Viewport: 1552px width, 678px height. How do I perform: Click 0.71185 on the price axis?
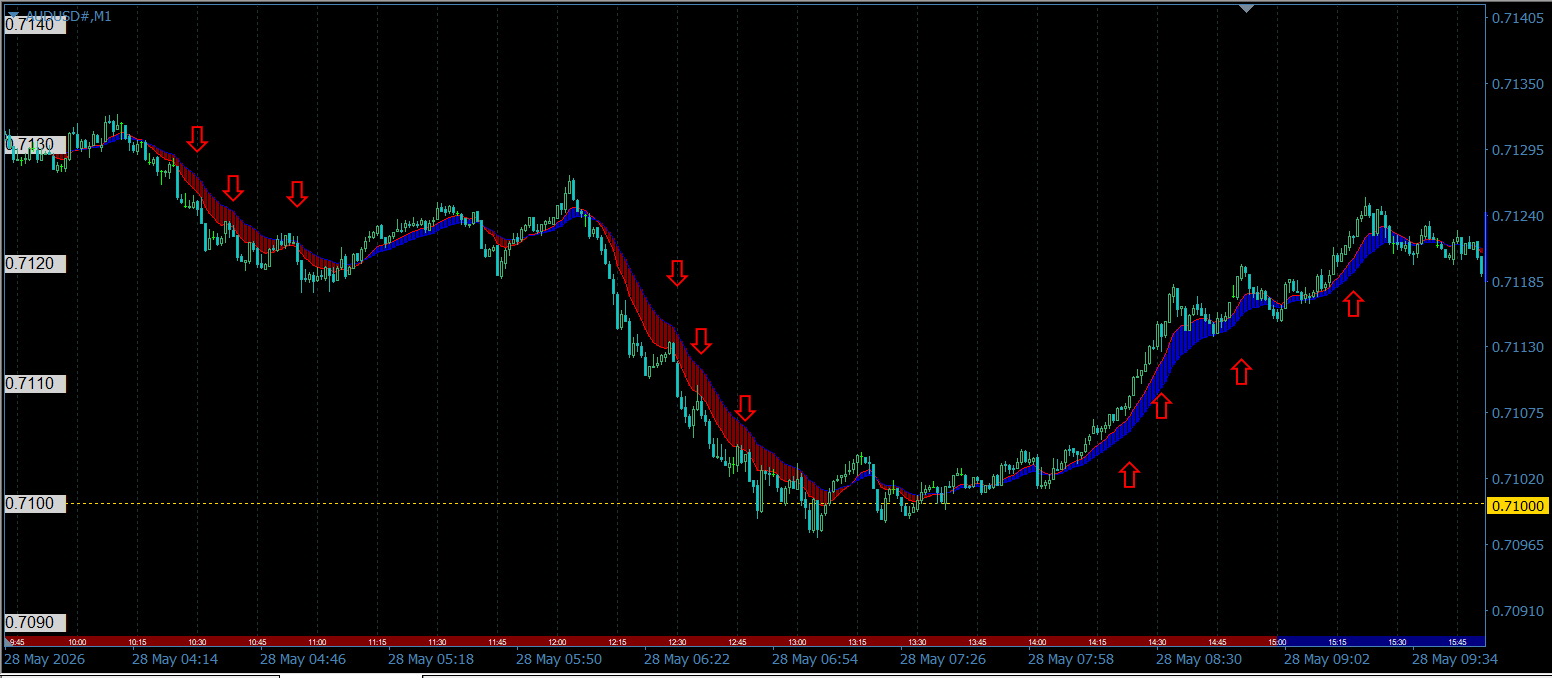coord(1519,282)
